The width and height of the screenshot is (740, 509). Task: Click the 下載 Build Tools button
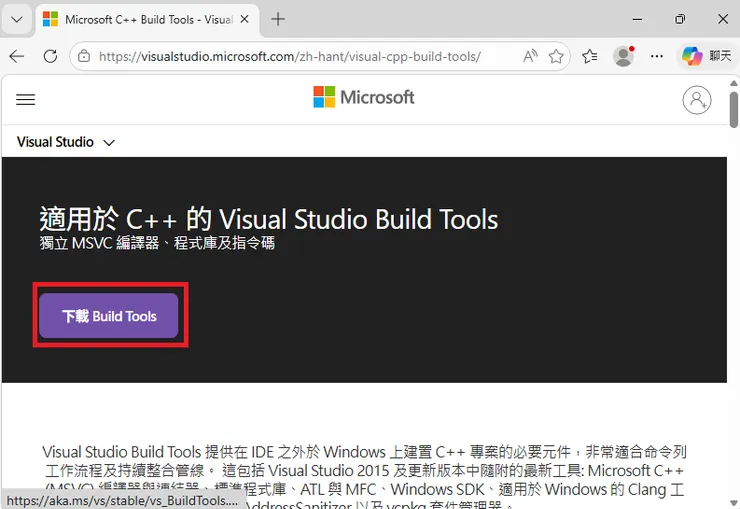click(109, 316)
